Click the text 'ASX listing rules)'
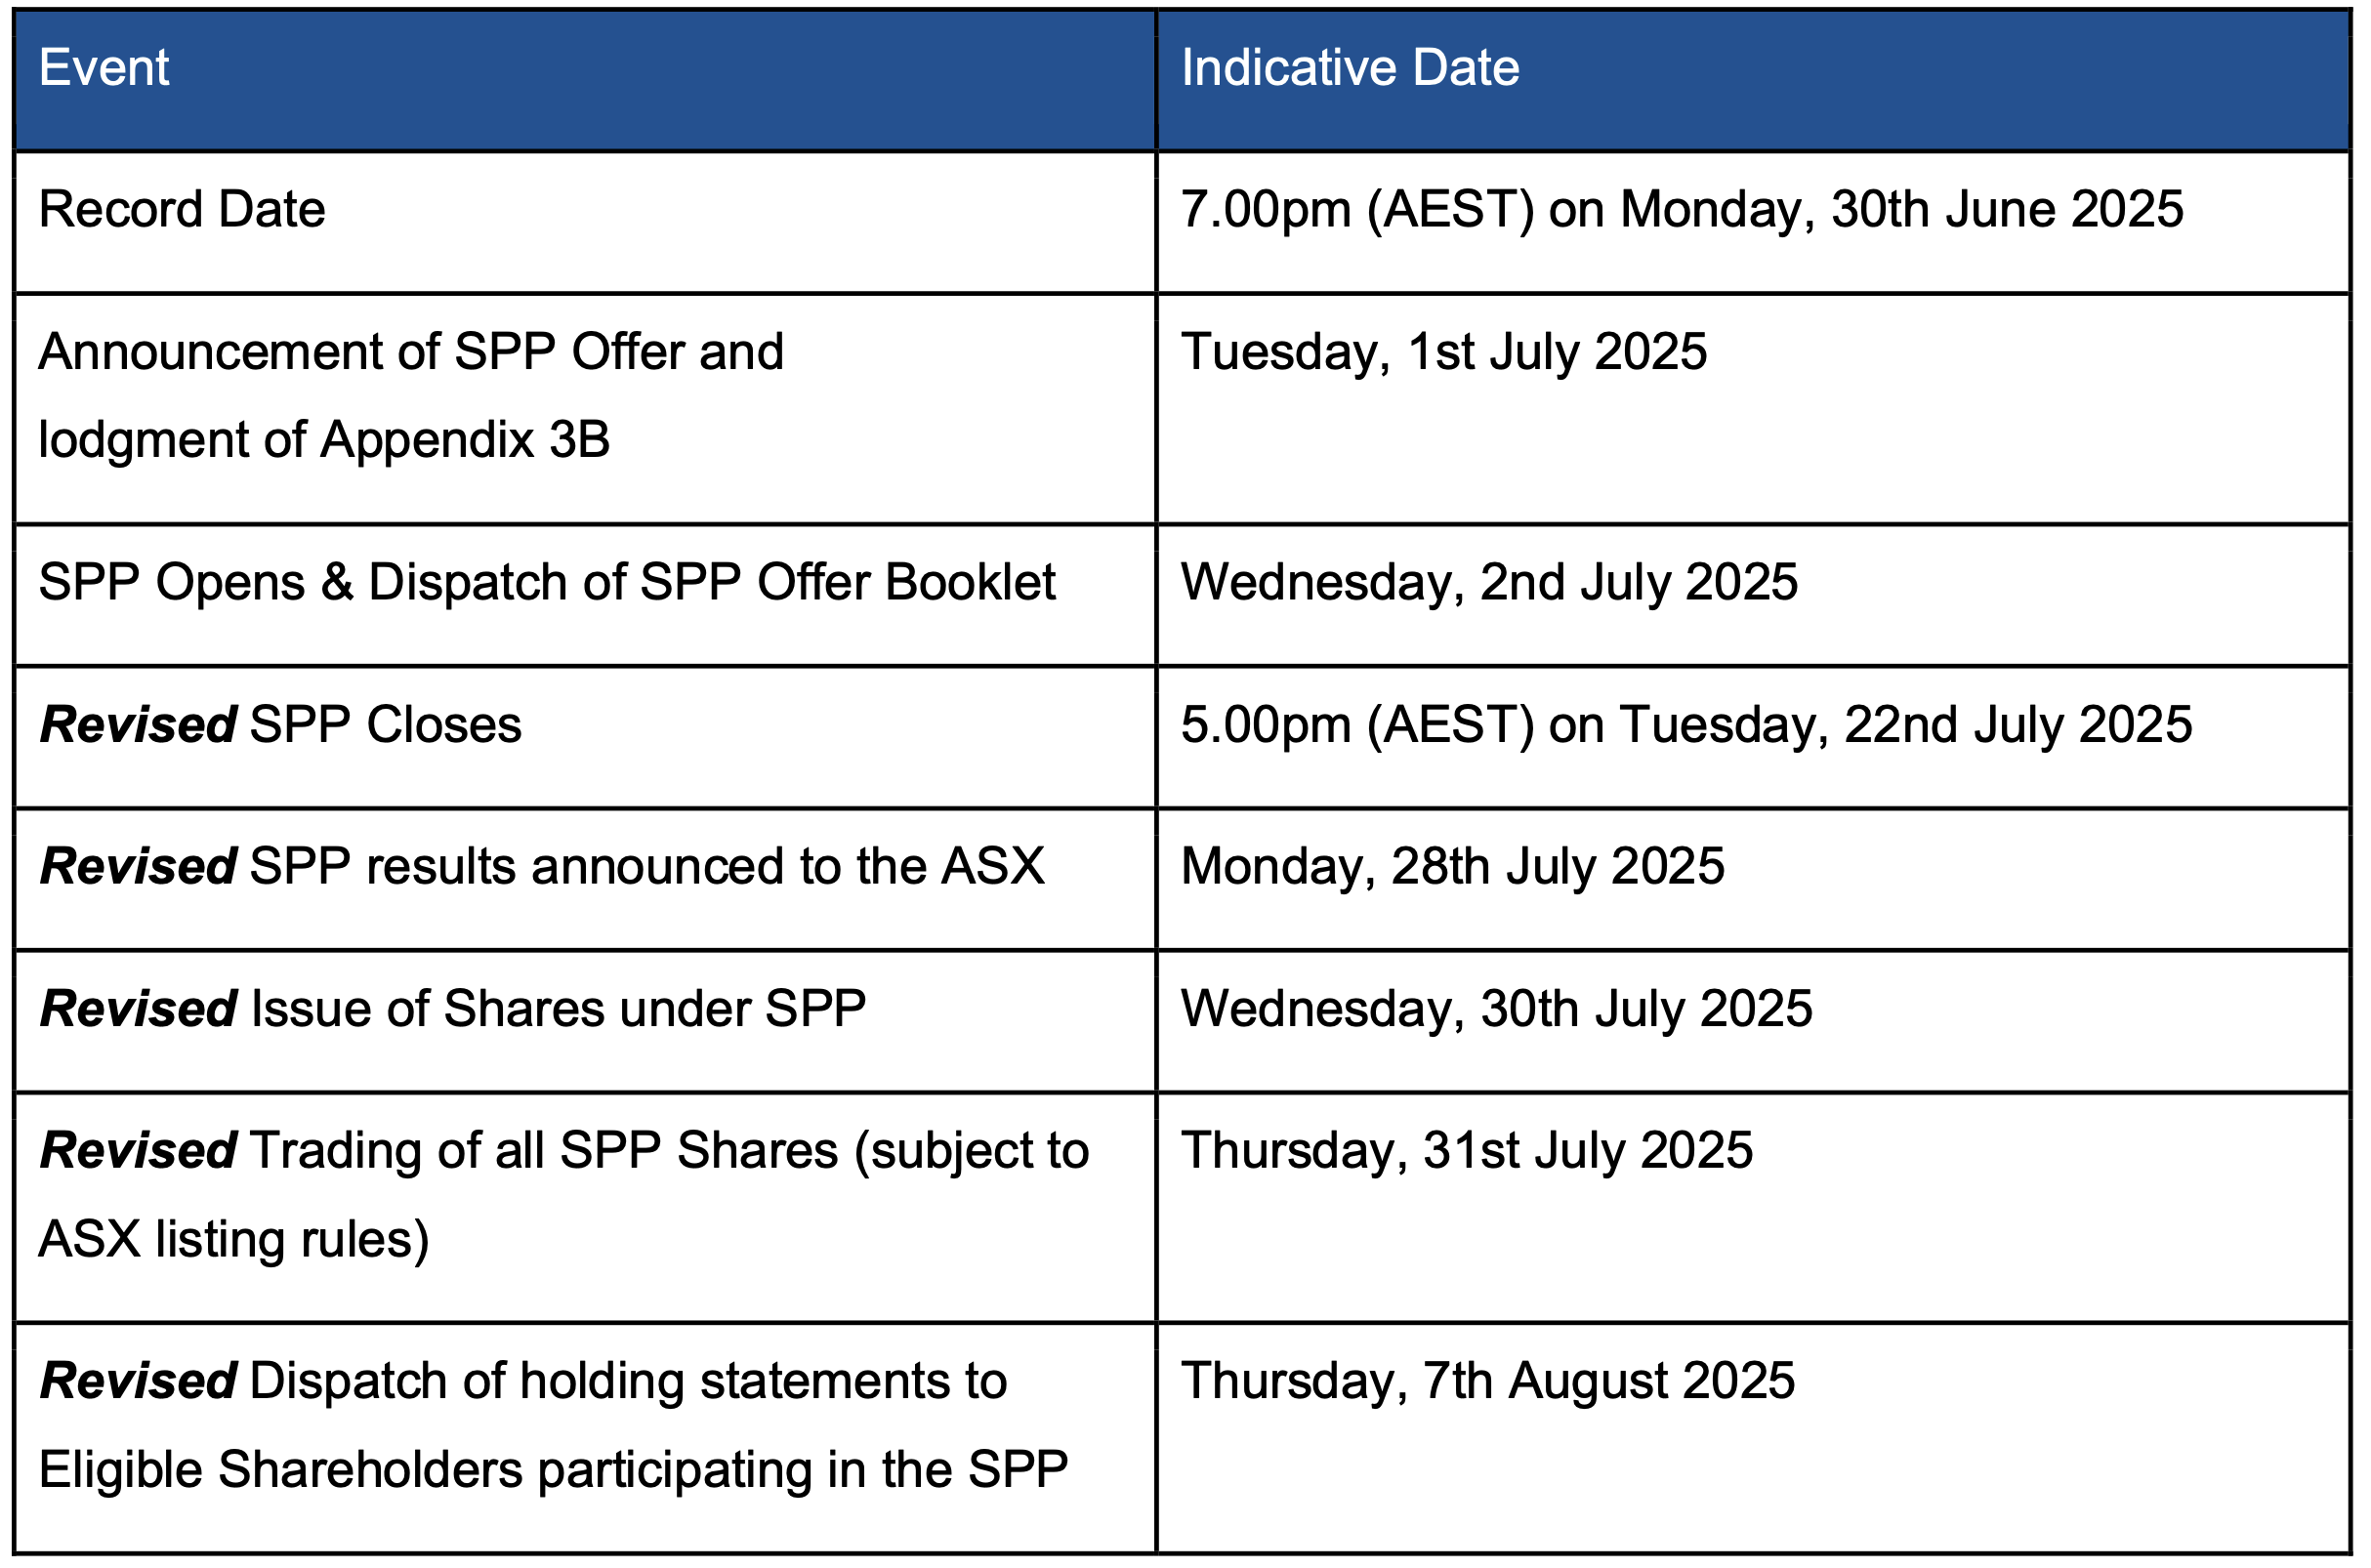Image resolution: width=2371 pixels, height=1568 pixels. [x=234, y=1240]
